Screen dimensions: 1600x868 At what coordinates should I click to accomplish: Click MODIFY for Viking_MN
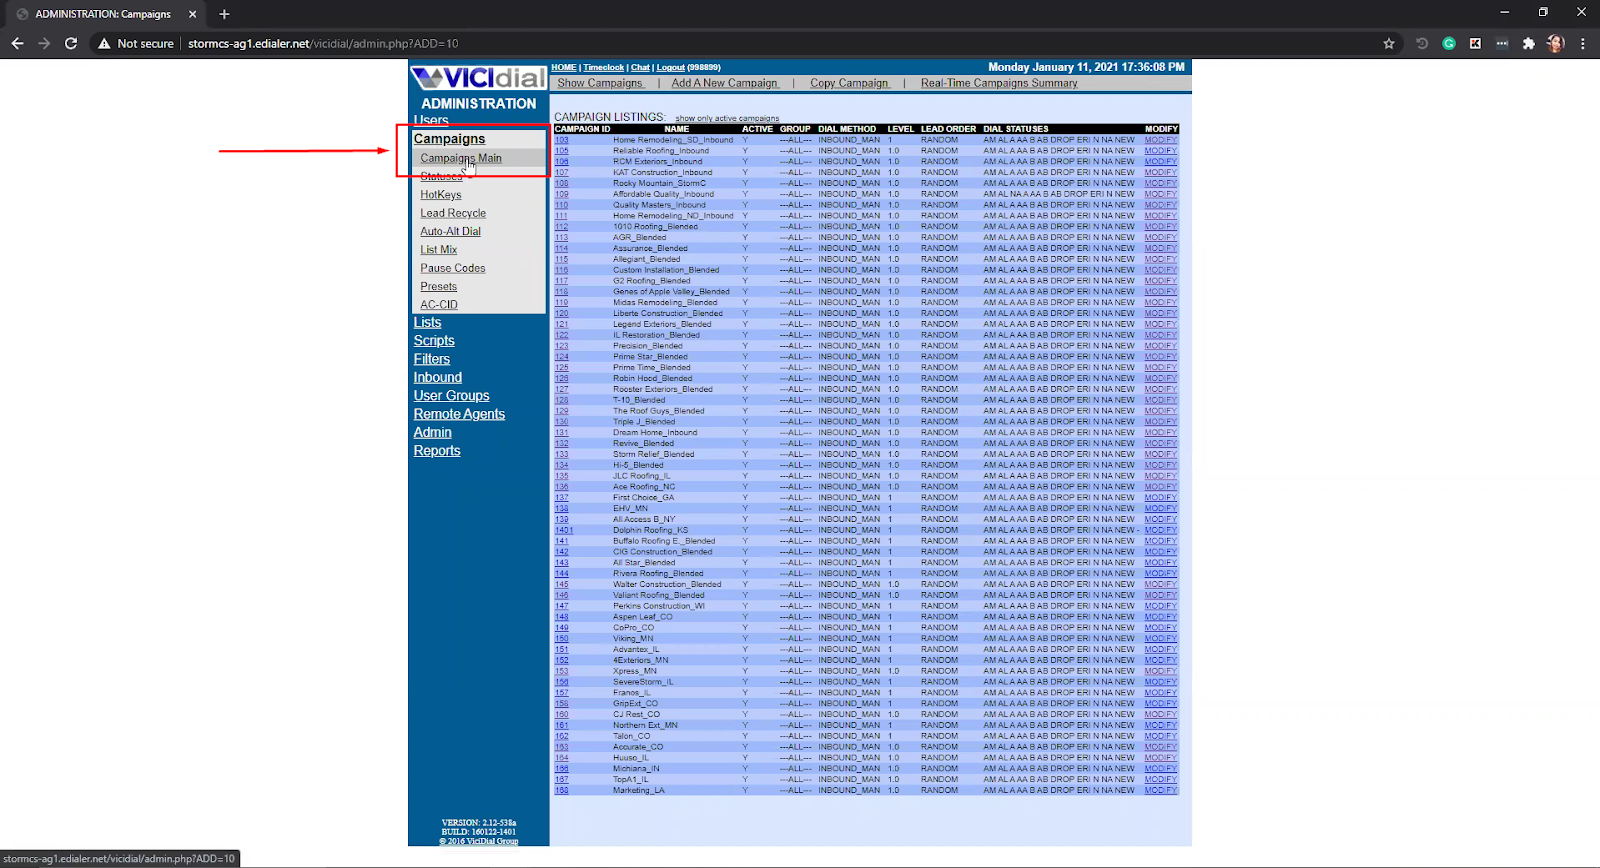(1160, 638)
